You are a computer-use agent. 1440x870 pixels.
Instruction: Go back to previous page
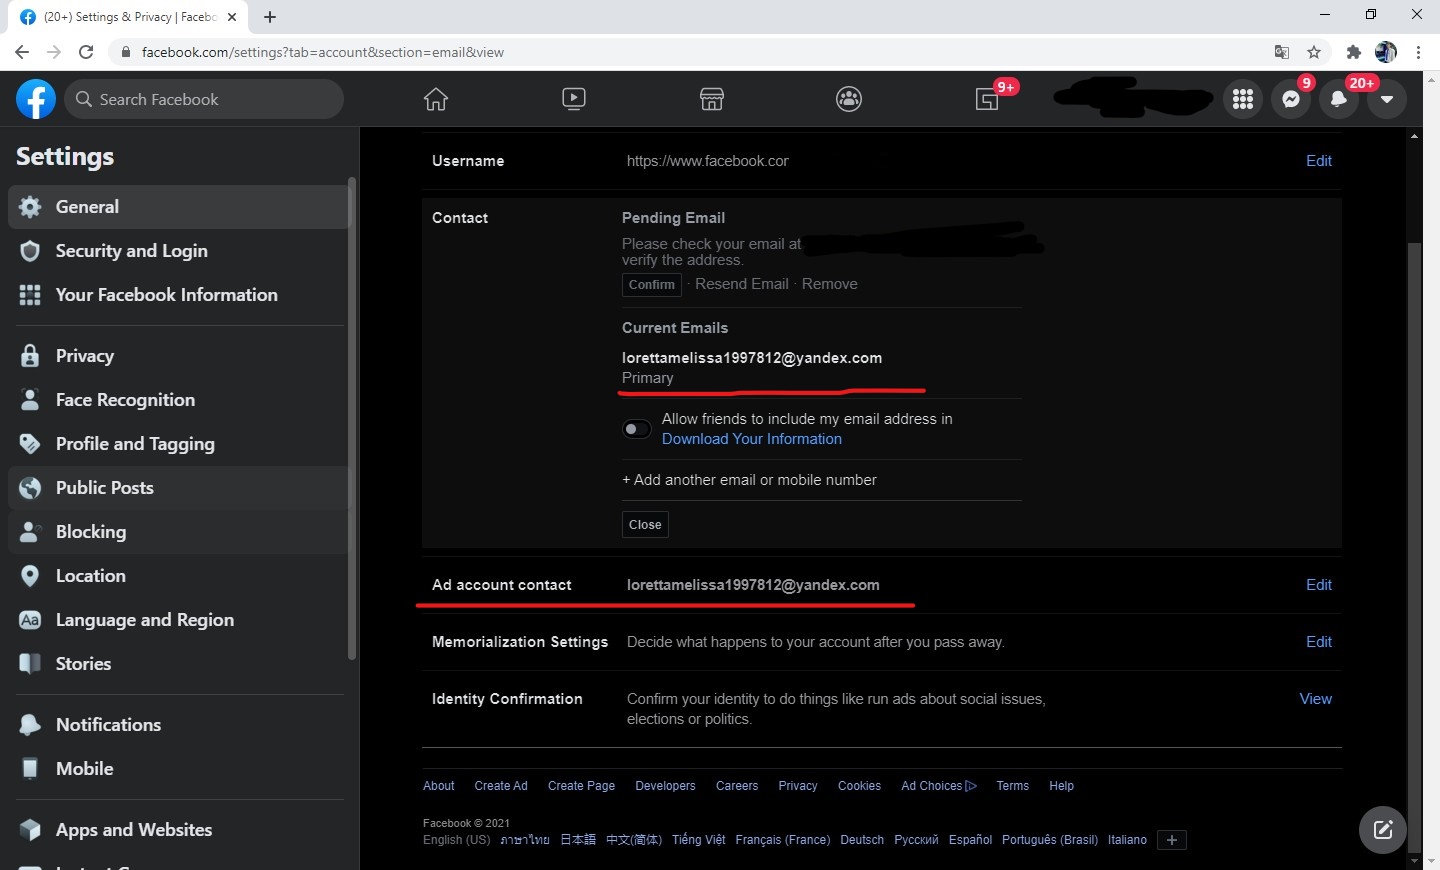pos(22,52)
